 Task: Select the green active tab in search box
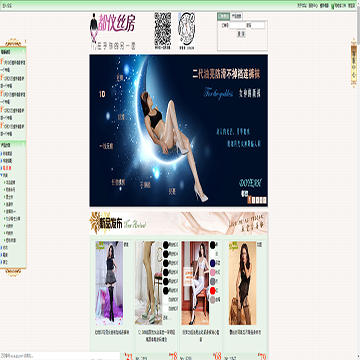223,16
